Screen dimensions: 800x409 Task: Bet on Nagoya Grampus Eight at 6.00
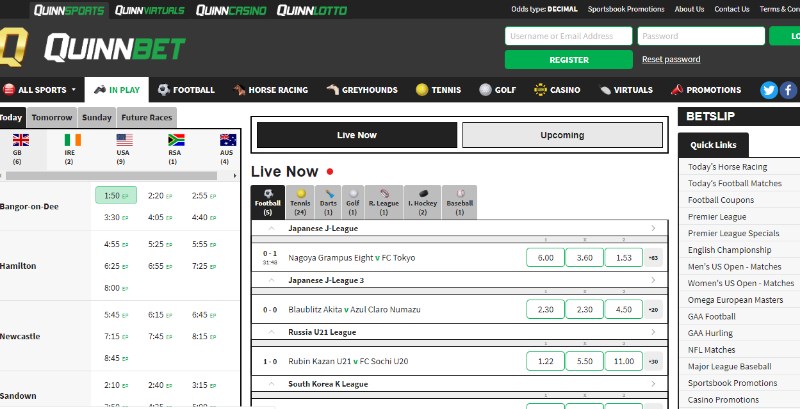pos(545,258)
